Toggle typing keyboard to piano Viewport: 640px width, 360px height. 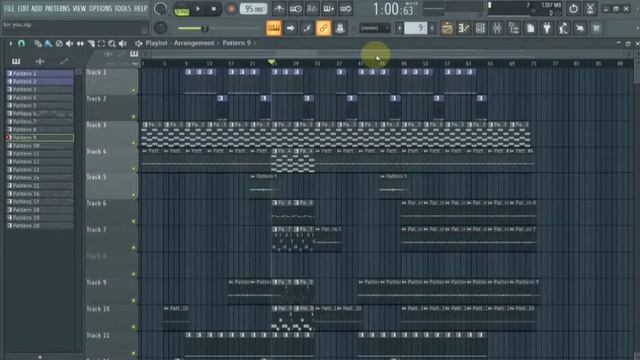273,28
